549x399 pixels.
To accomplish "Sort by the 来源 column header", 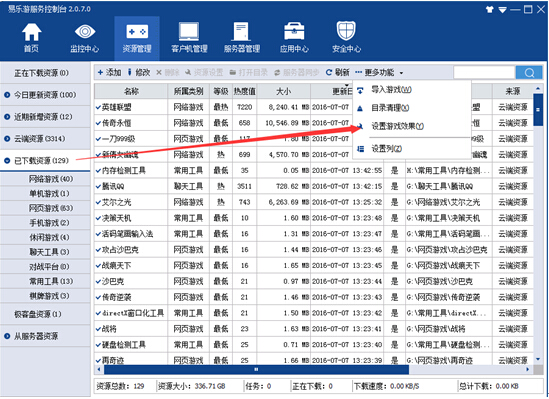I will [513, 91].
